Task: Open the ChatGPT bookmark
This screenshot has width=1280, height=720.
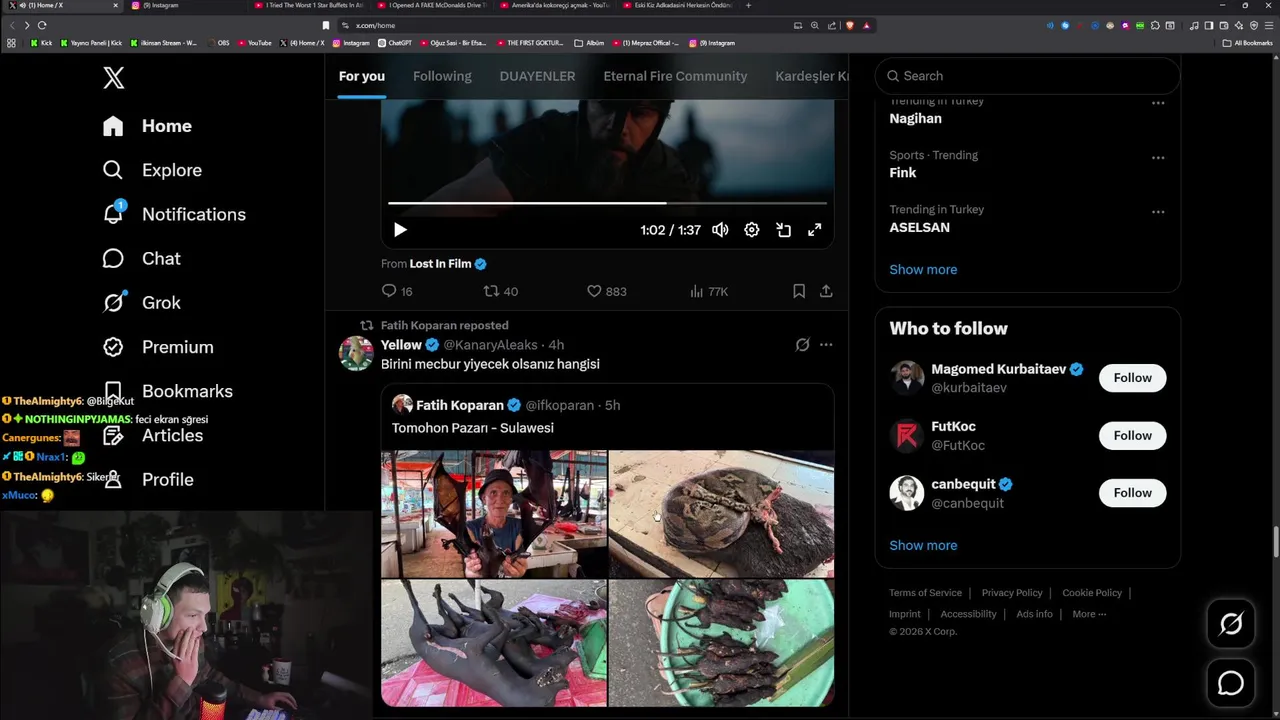Action: coord(395,43)
